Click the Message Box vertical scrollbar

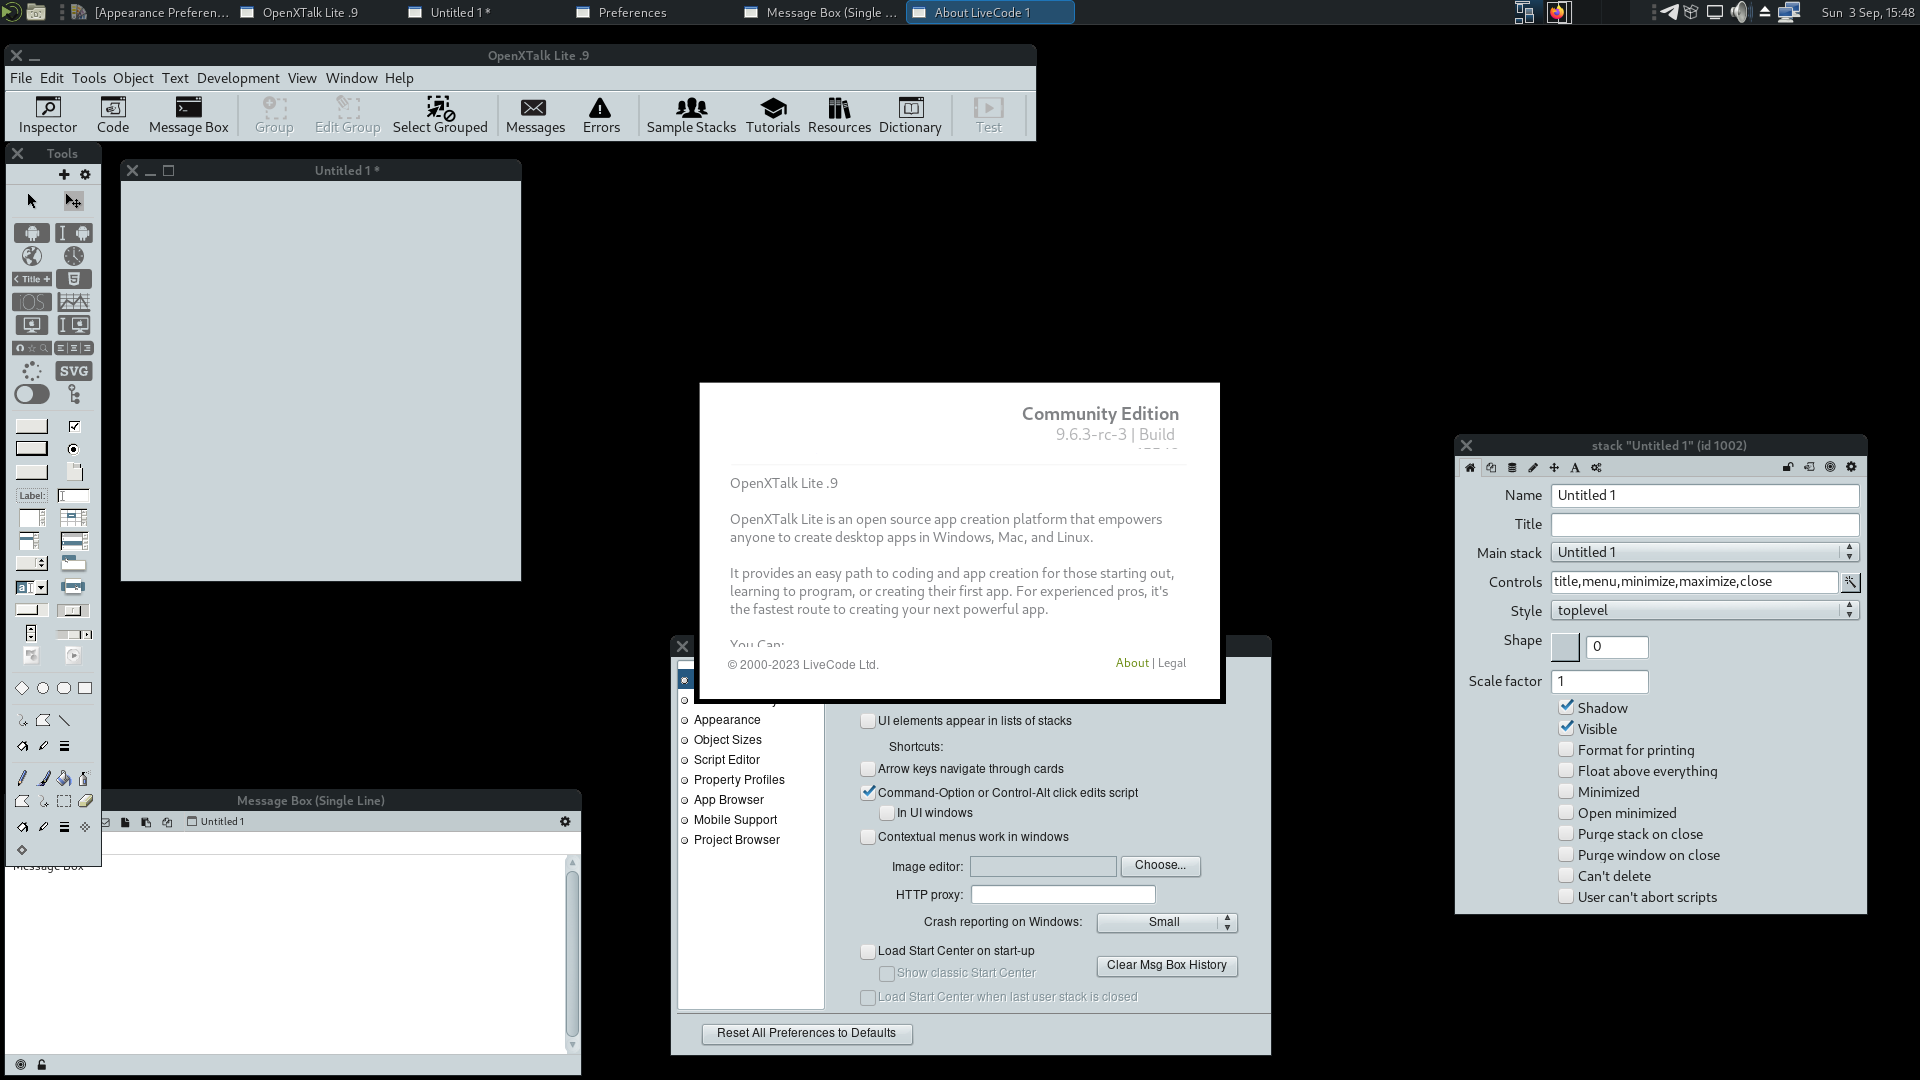572,953
